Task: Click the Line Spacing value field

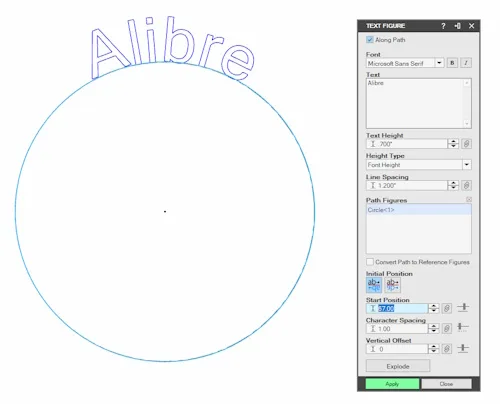Action: (x=407, y=186)
